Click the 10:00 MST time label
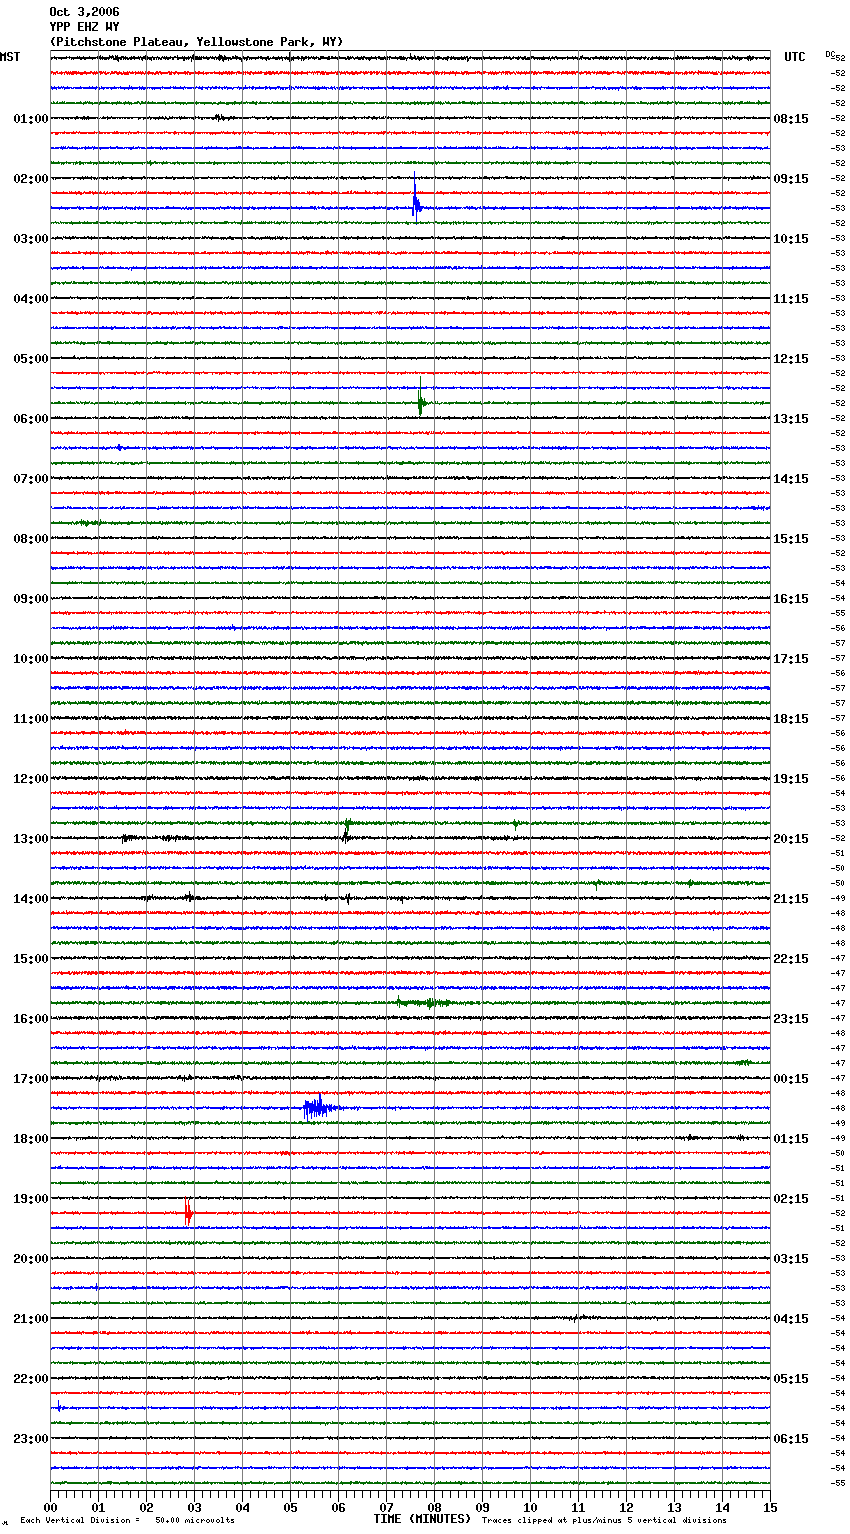Viewport: 850px width, 1534px height. click(31, 659)
